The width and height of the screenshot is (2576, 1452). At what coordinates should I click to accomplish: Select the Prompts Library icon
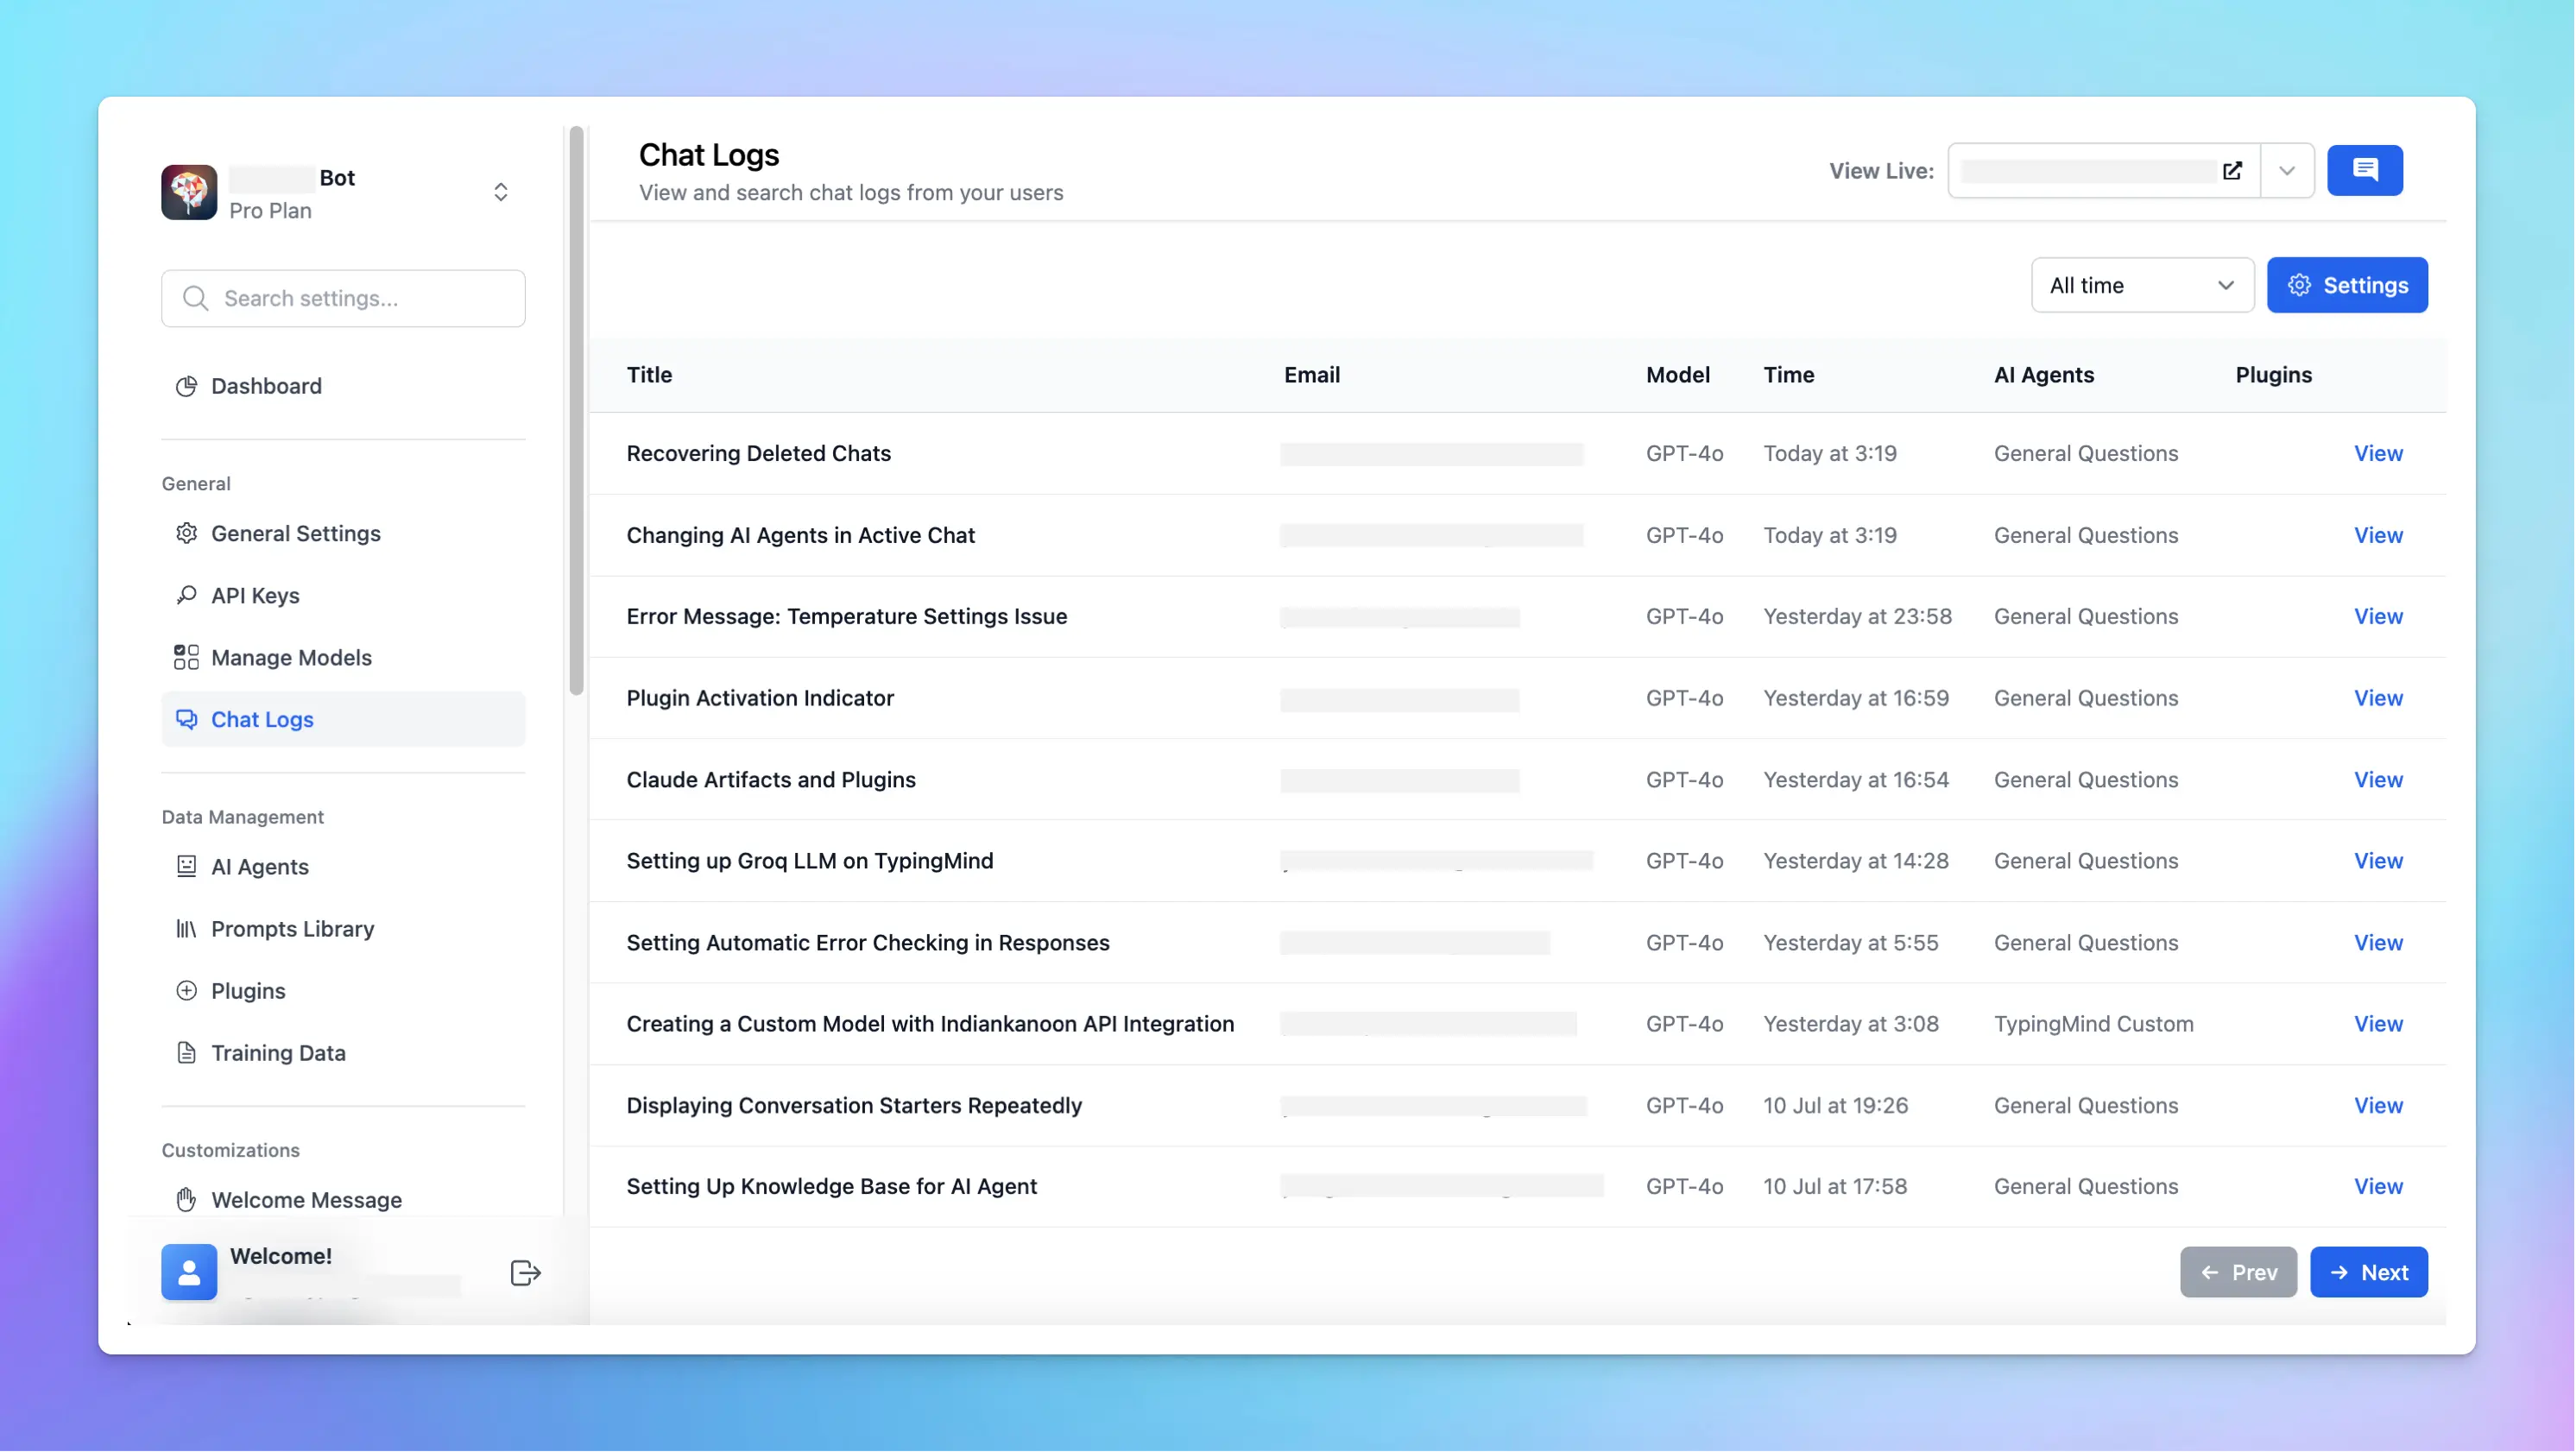pyautogui.click(x=187, y=929)
